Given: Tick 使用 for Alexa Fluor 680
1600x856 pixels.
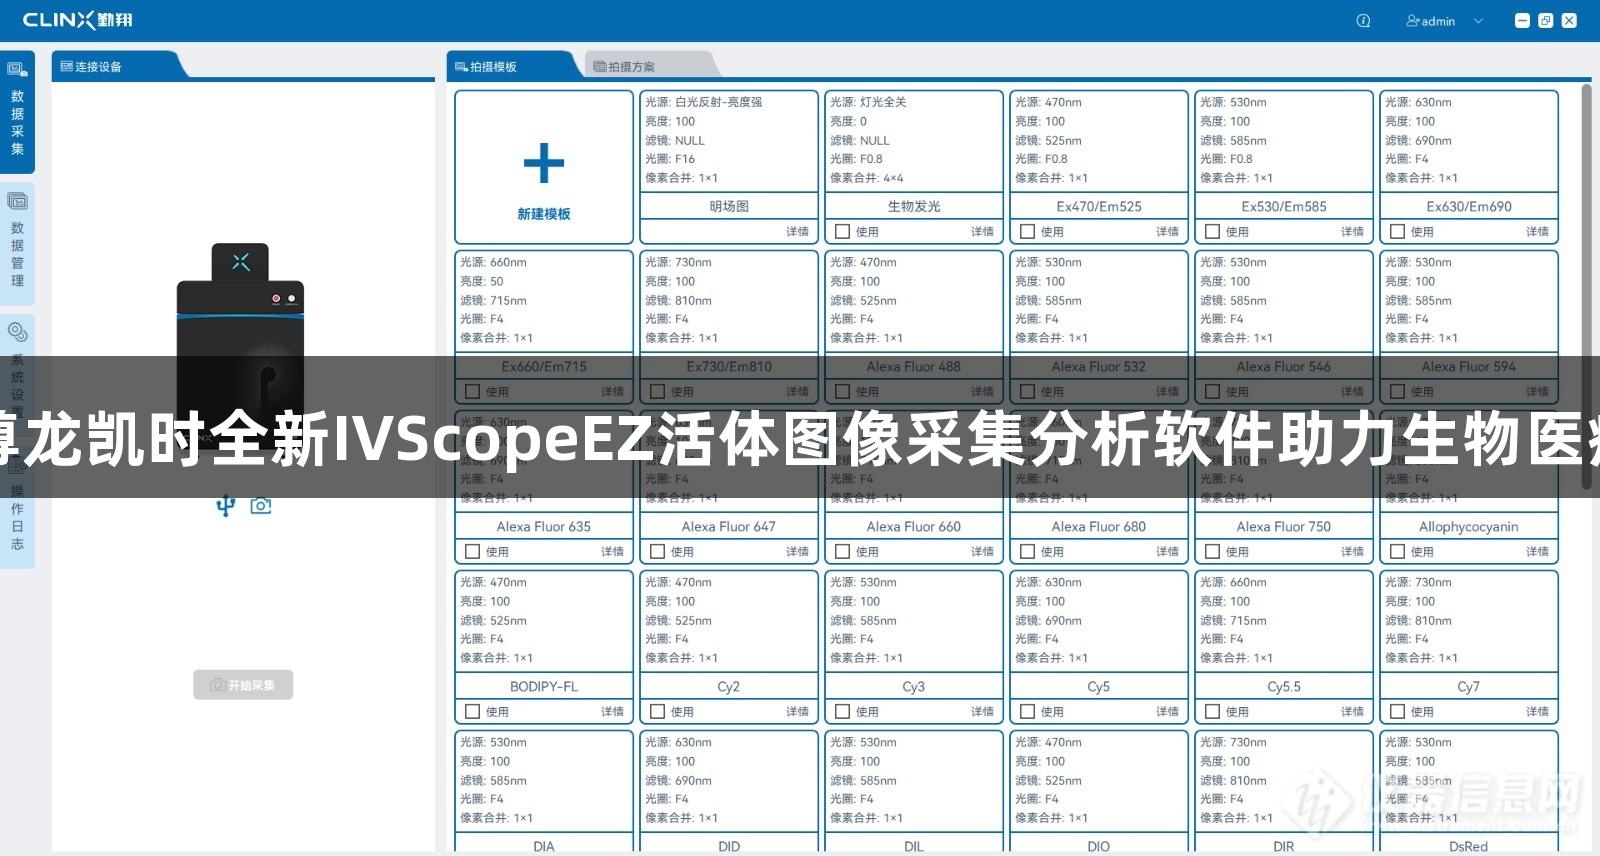Looking at the screenshot, I should [x=1028, y=552].
